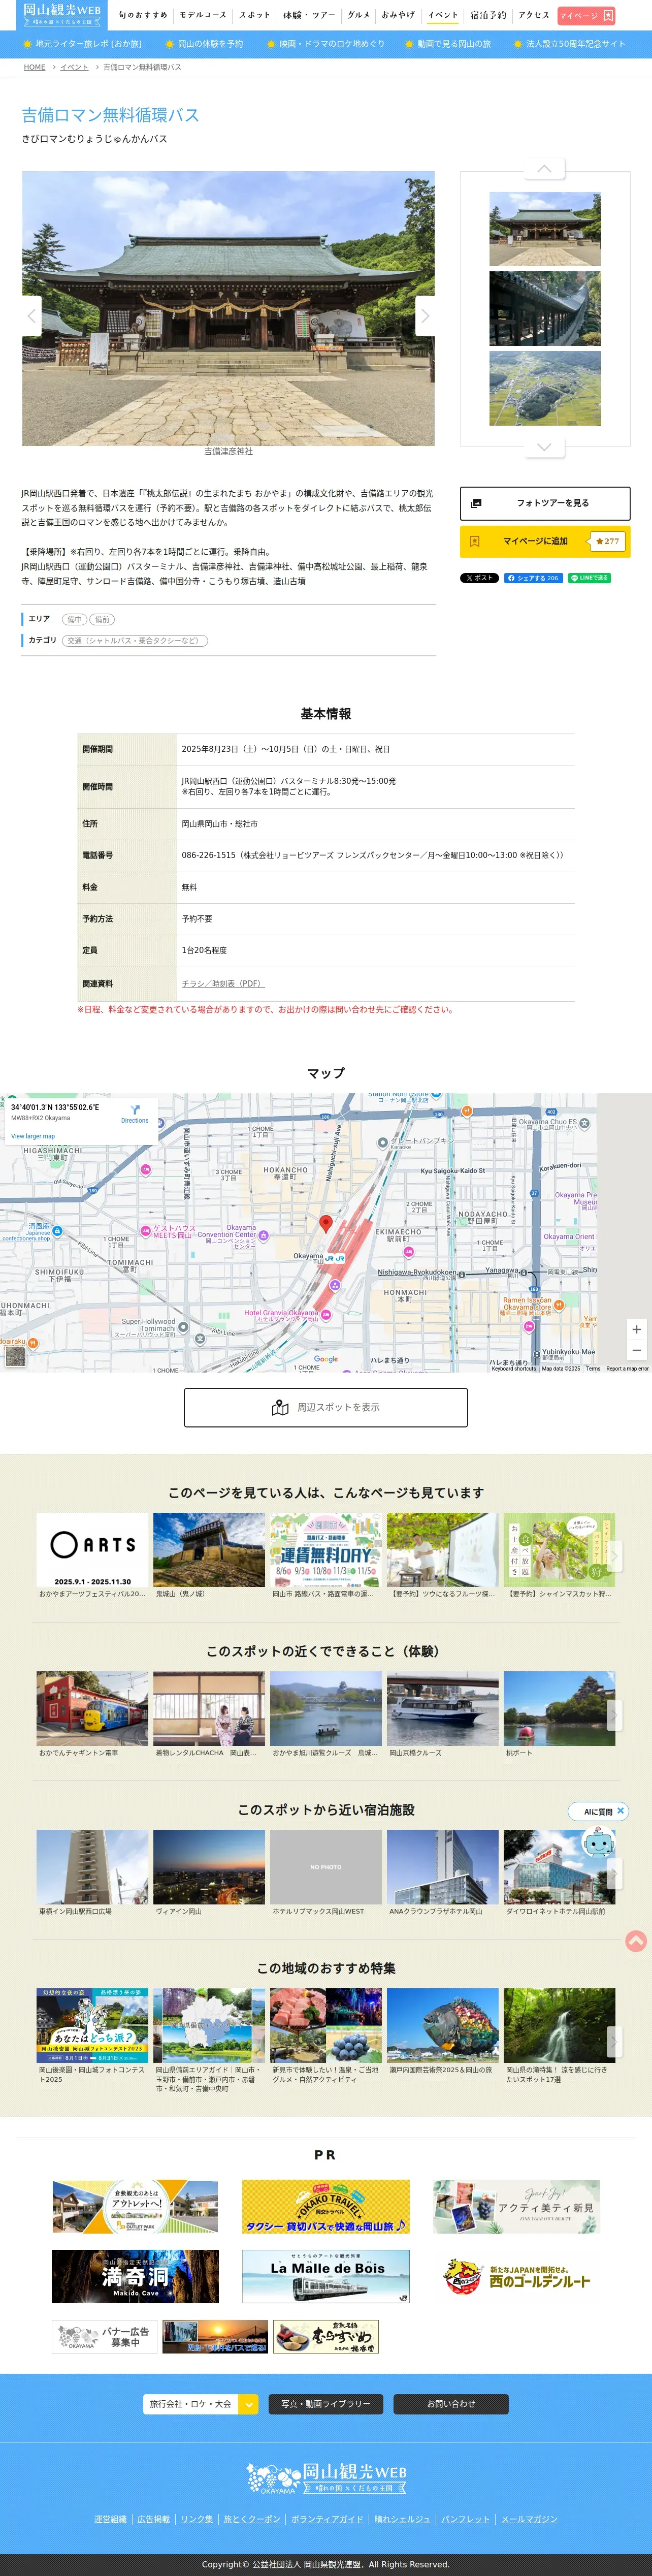The width and height of the screenshot is (652, 2576).
Task: Open the グルメ menu
Action: pyautogui.click(x=359, y=15)
